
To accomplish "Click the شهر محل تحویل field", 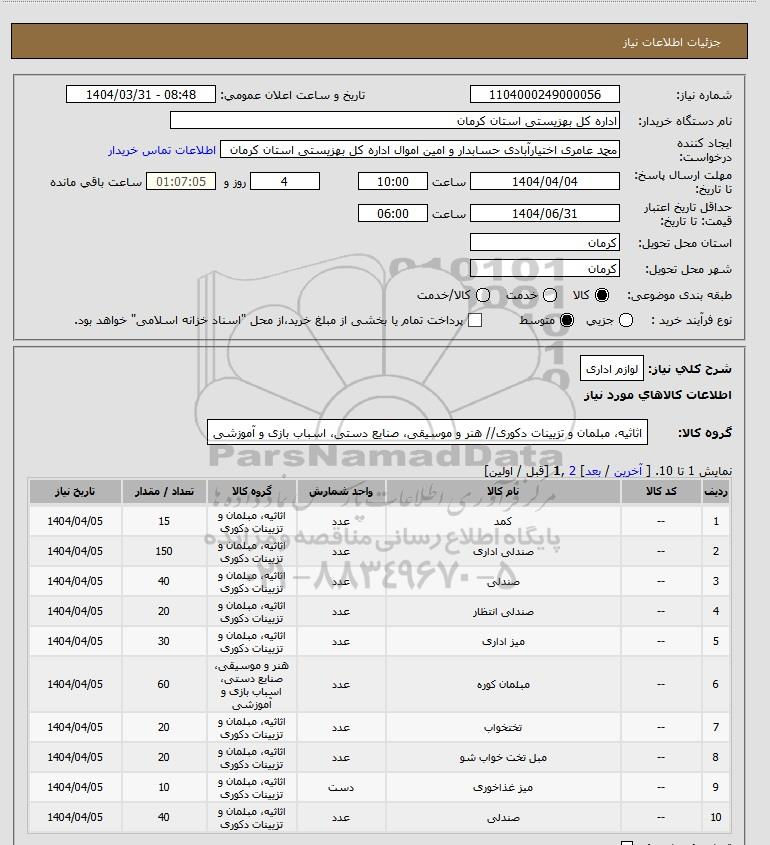I will tap(544, 268).
